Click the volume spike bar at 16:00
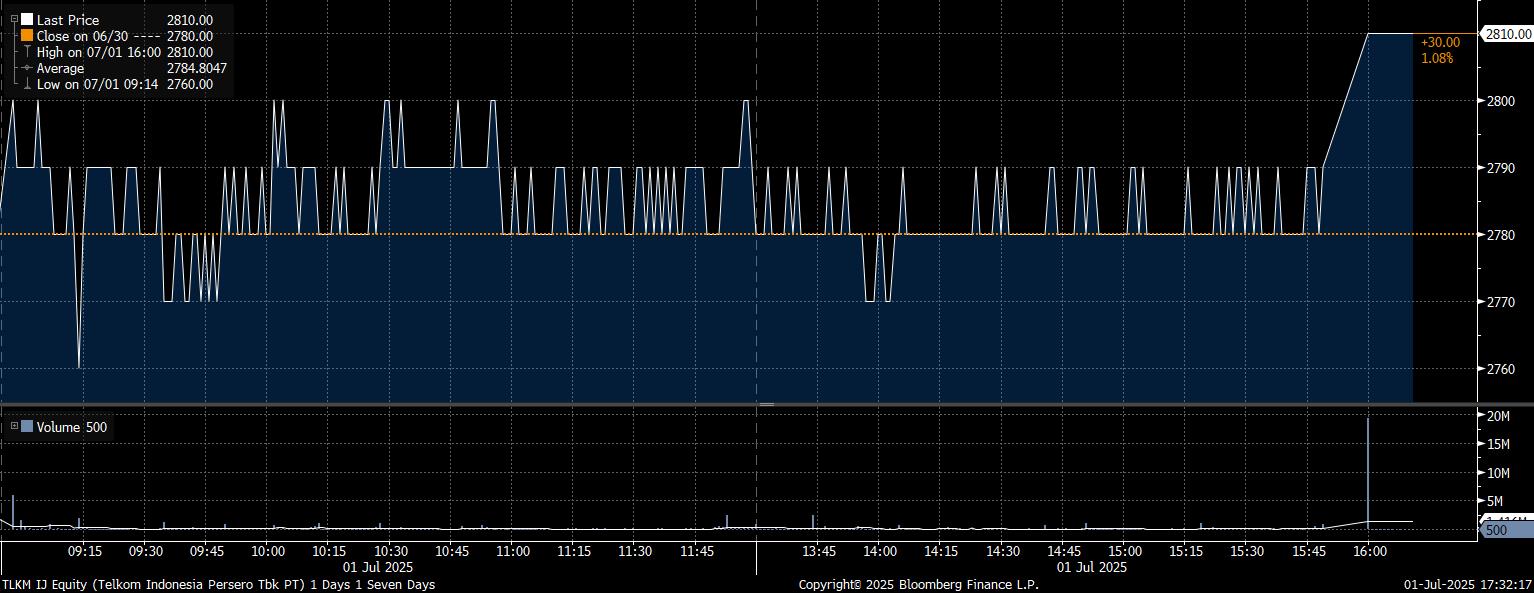1534x593 pixels. (1368, 470)
